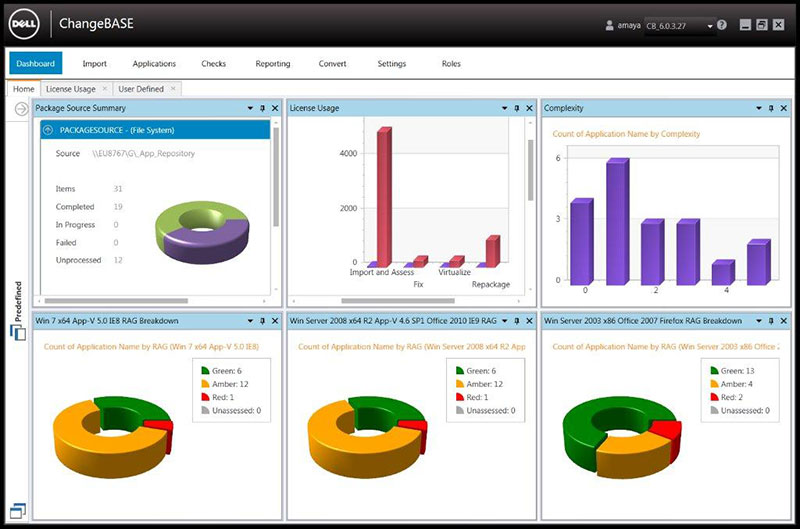Close the User Defined tab

point(173,89)
